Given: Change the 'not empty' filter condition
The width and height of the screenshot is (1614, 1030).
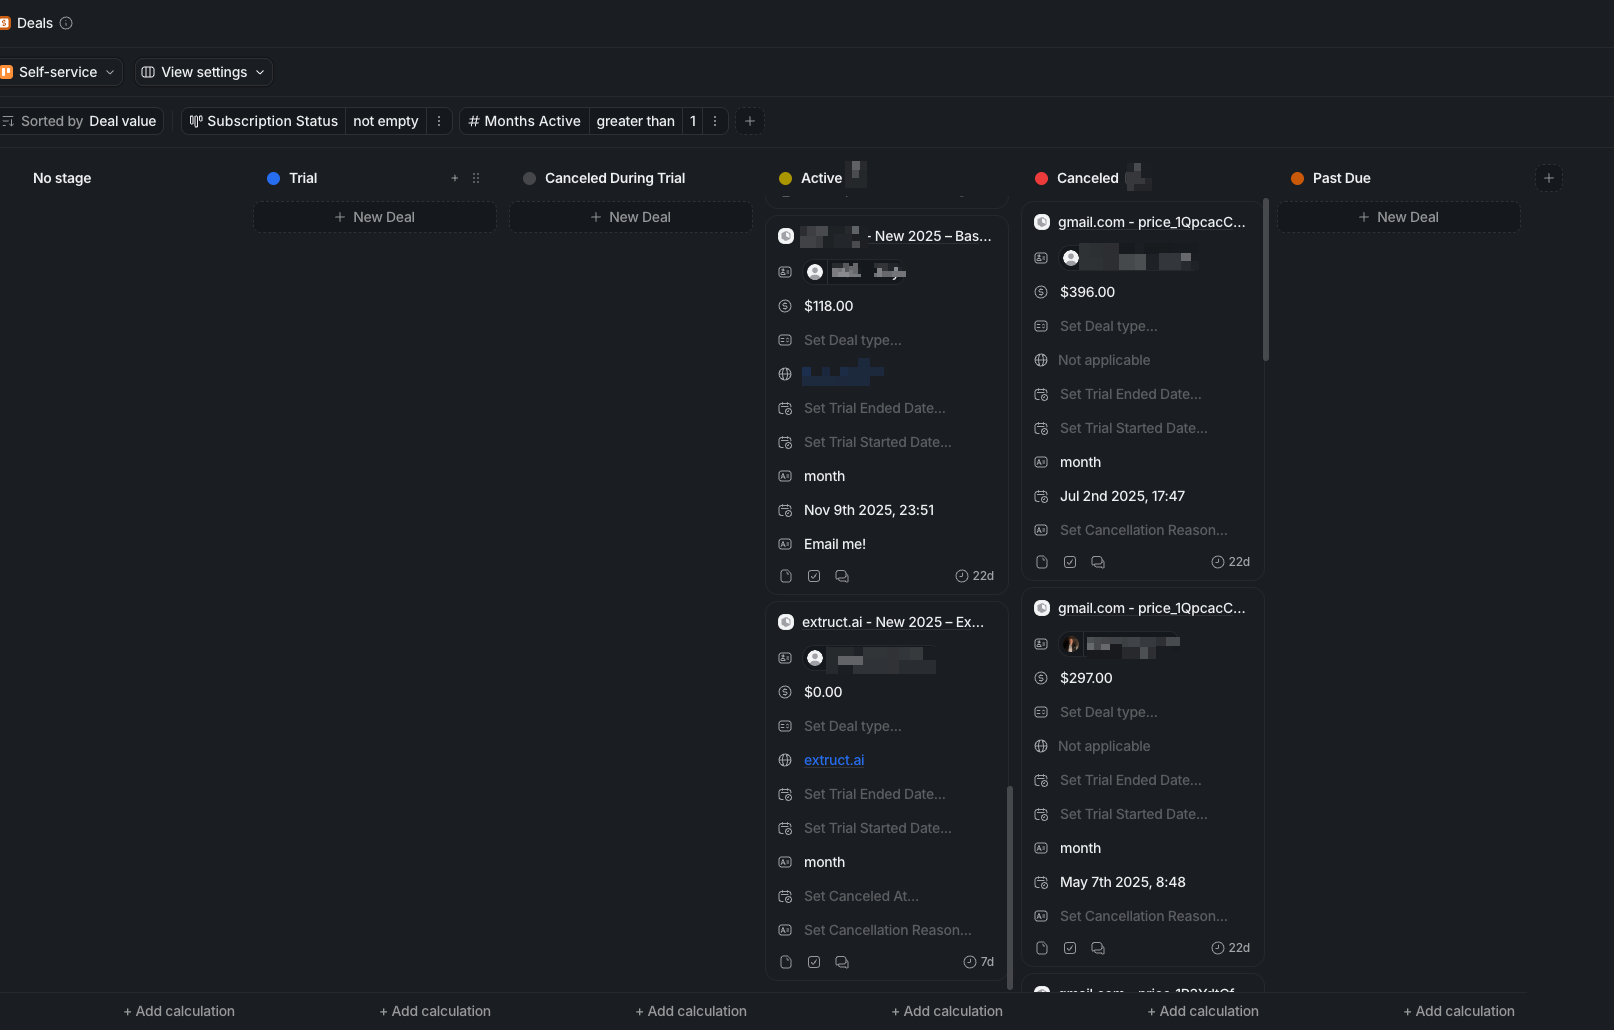Looking at the screenshot, I should (x=386, y=121).
